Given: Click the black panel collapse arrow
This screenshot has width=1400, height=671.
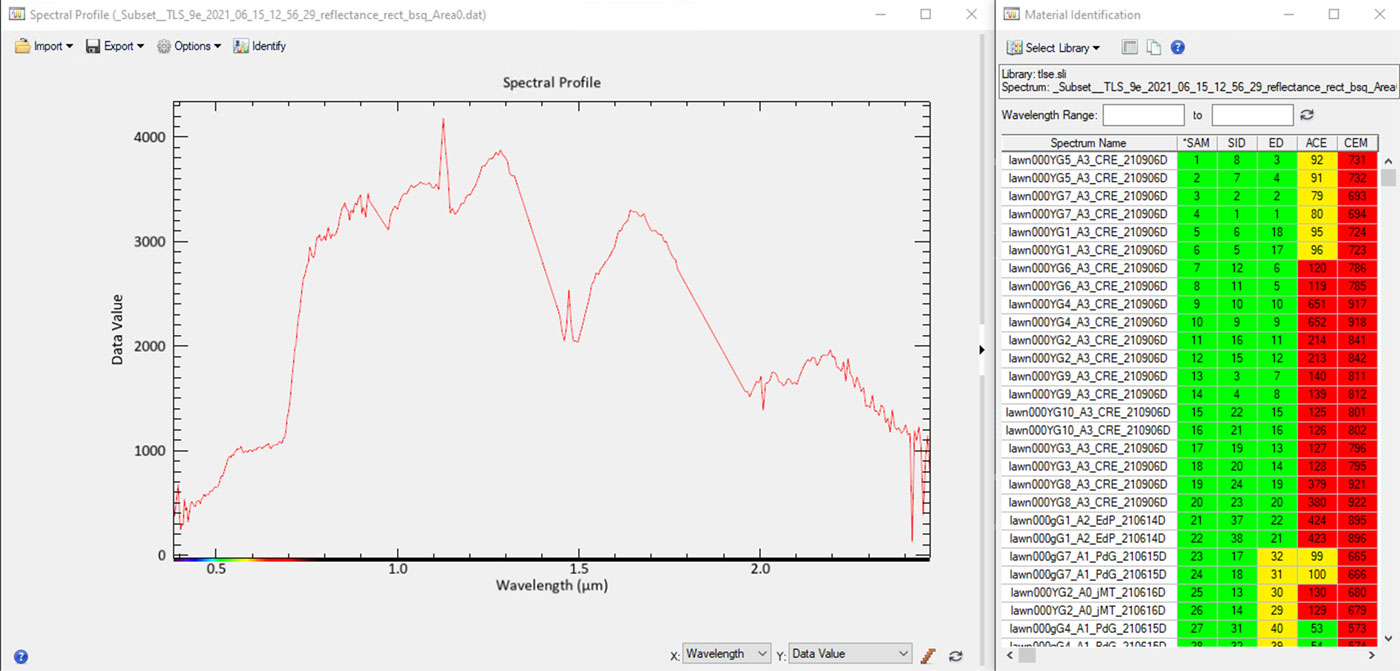Looking at the screenshot, I should pyautogui.click(x=981, y=349).
